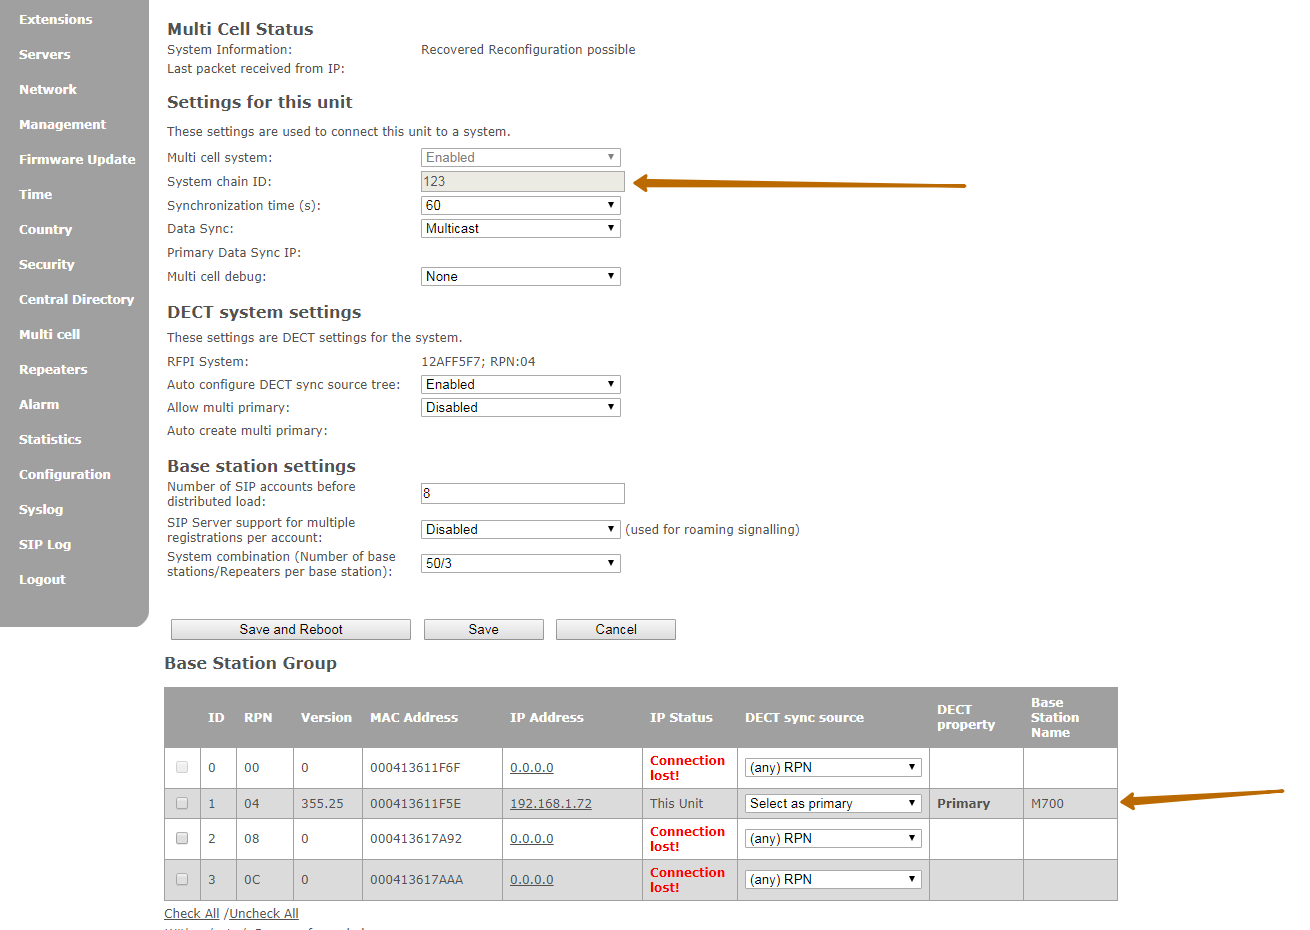Open SIP Server multiple registrations dropdown

(521, 529)
